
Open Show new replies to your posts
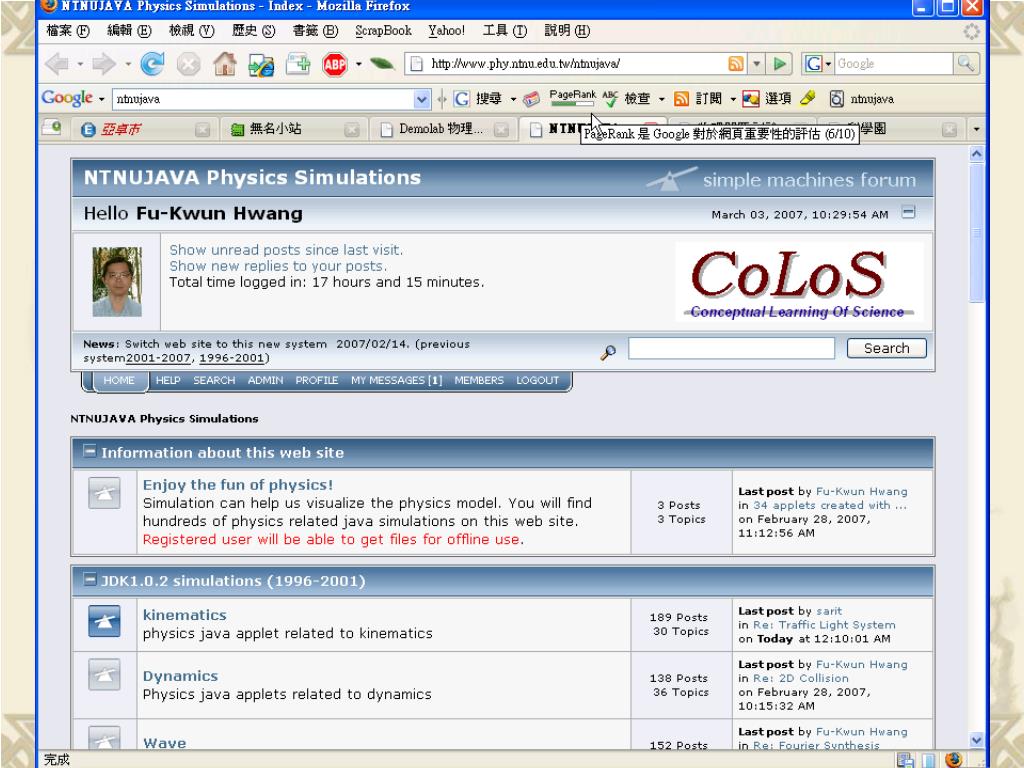tap(278, 266)
